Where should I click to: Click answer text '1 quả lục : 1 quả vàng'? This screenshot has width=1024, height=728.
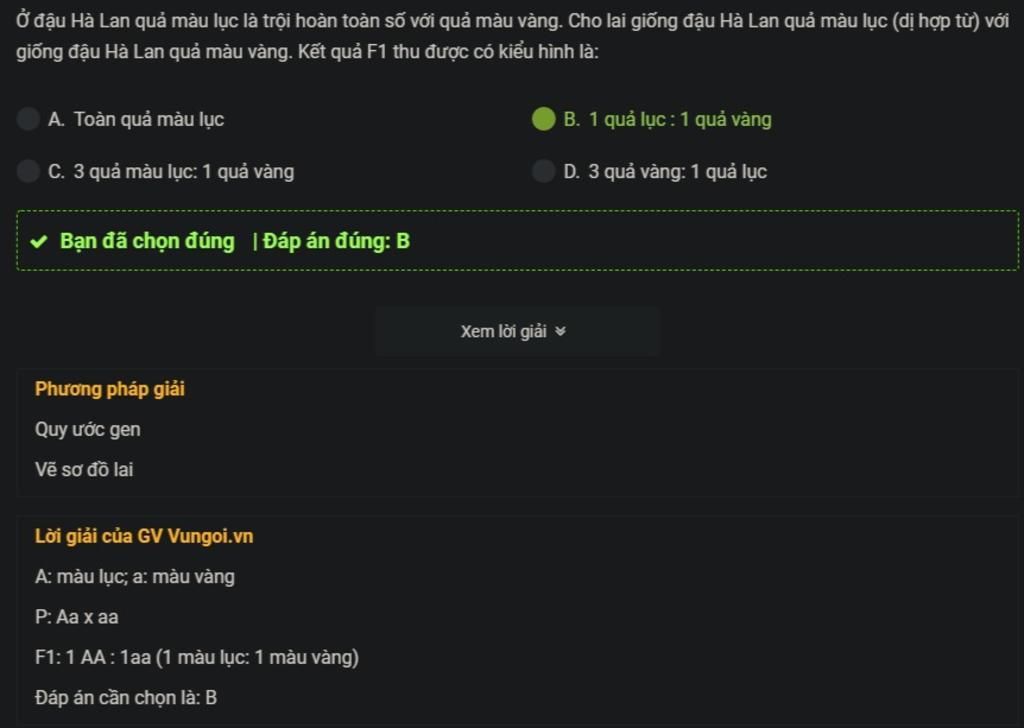(680, 119)
